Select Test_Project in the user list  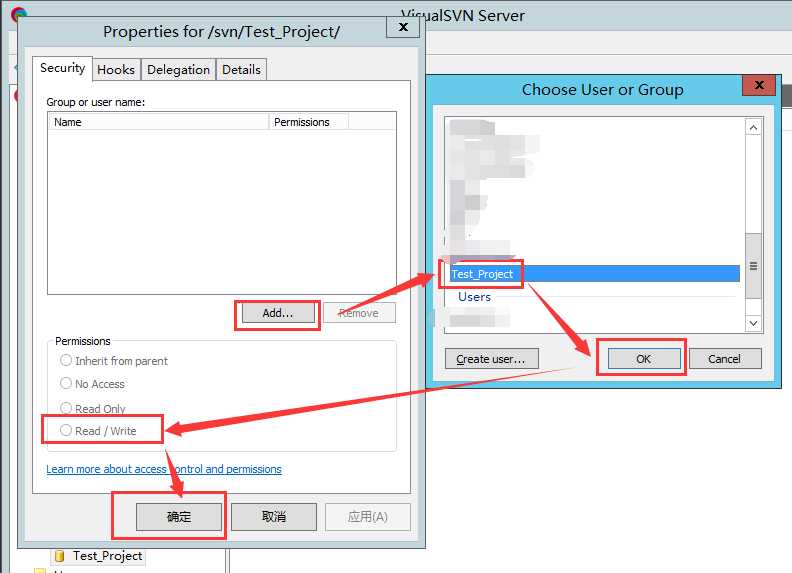pos(595,274)
